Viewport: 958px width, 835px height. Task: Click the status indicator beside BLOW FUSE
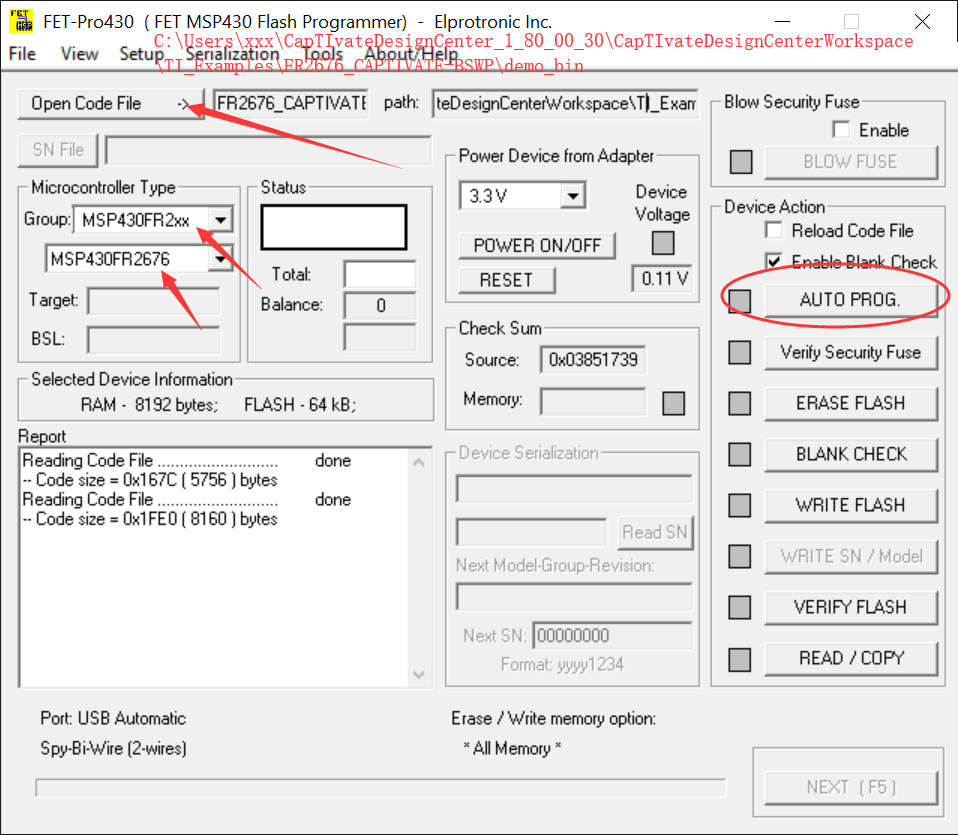tap(741, 162)
